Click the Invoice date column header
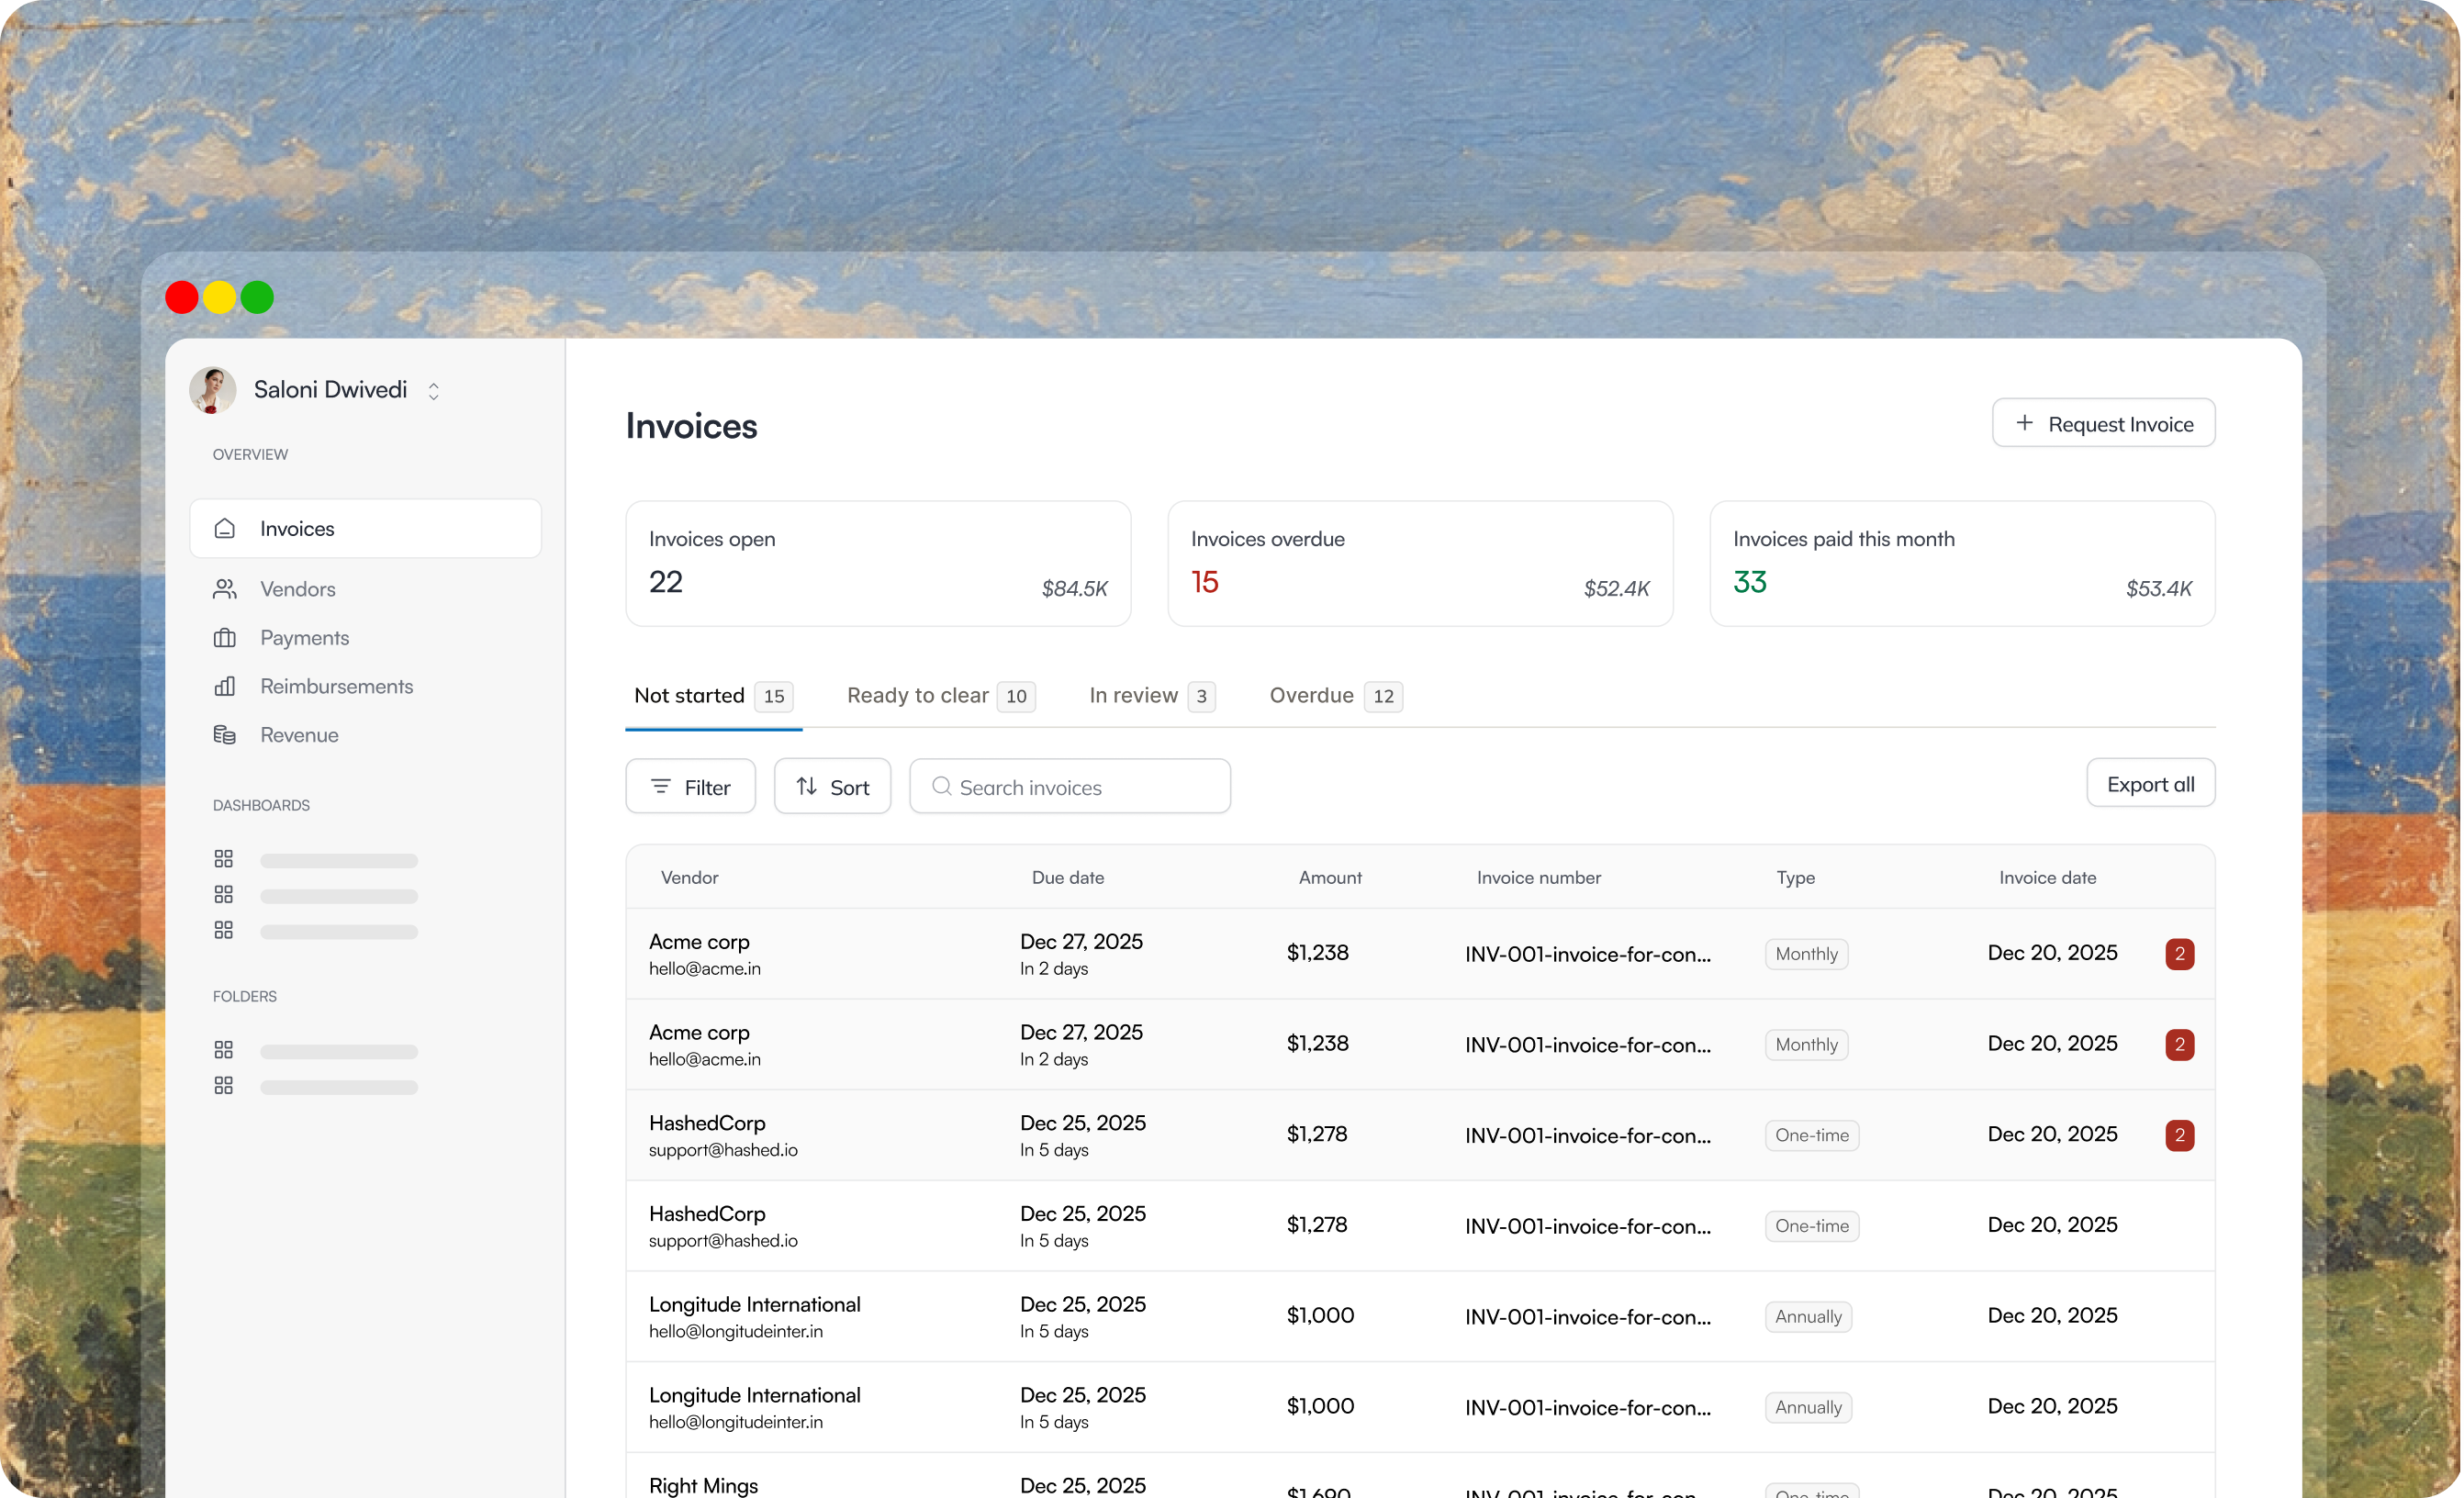 pyautogui.click(x=2047, y=877)
